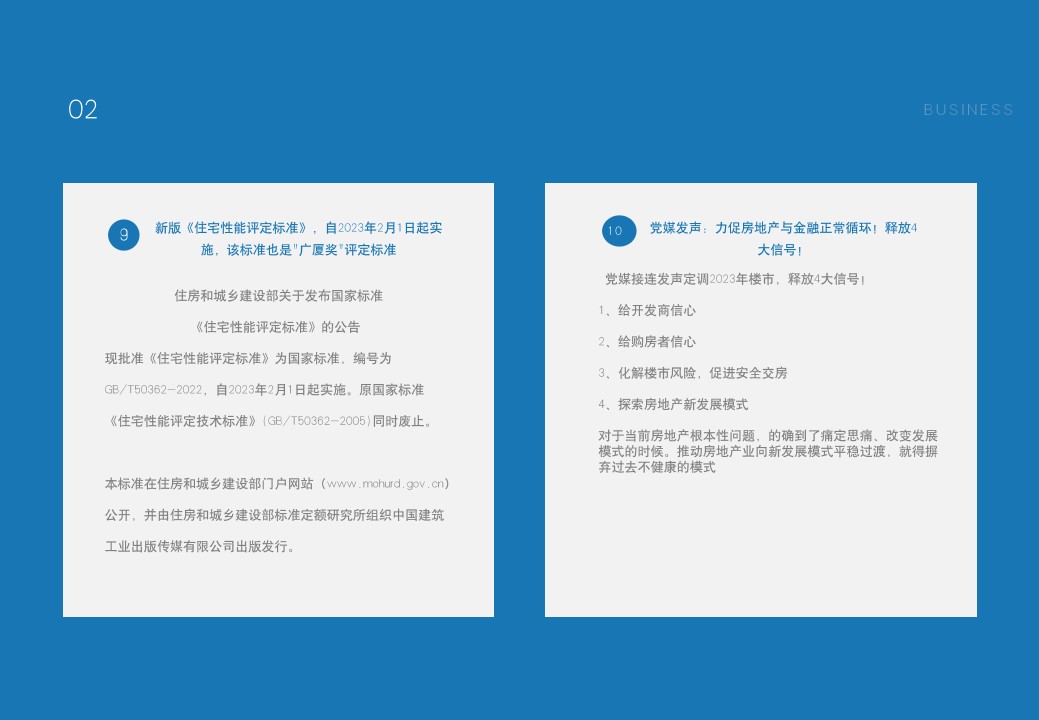Viewport: 1039px width, 720px height.
Task: Click the 该标准也是"广厦奖"评定标准 subtitle line
Action: click(298, 250)
